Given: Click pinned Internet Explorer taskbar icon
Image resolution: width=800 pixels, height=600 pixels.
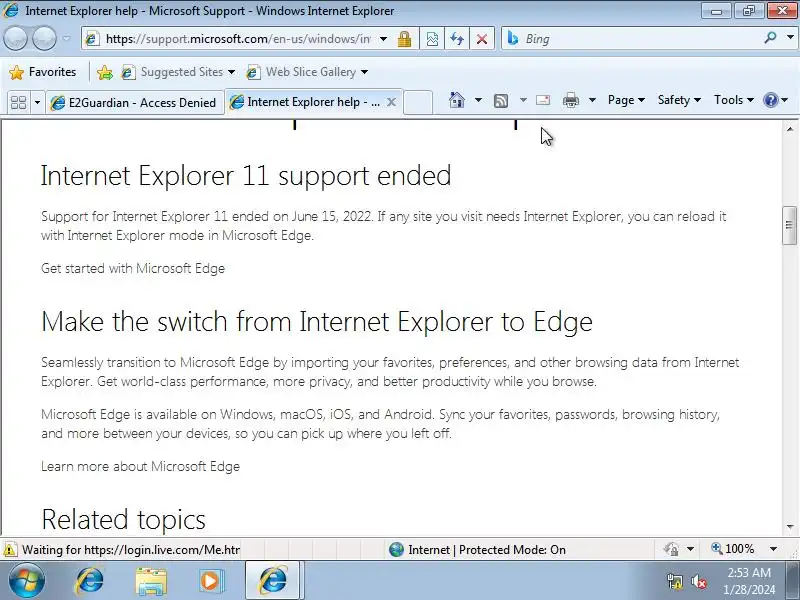Looking at the screenshot, I should 89,581.
